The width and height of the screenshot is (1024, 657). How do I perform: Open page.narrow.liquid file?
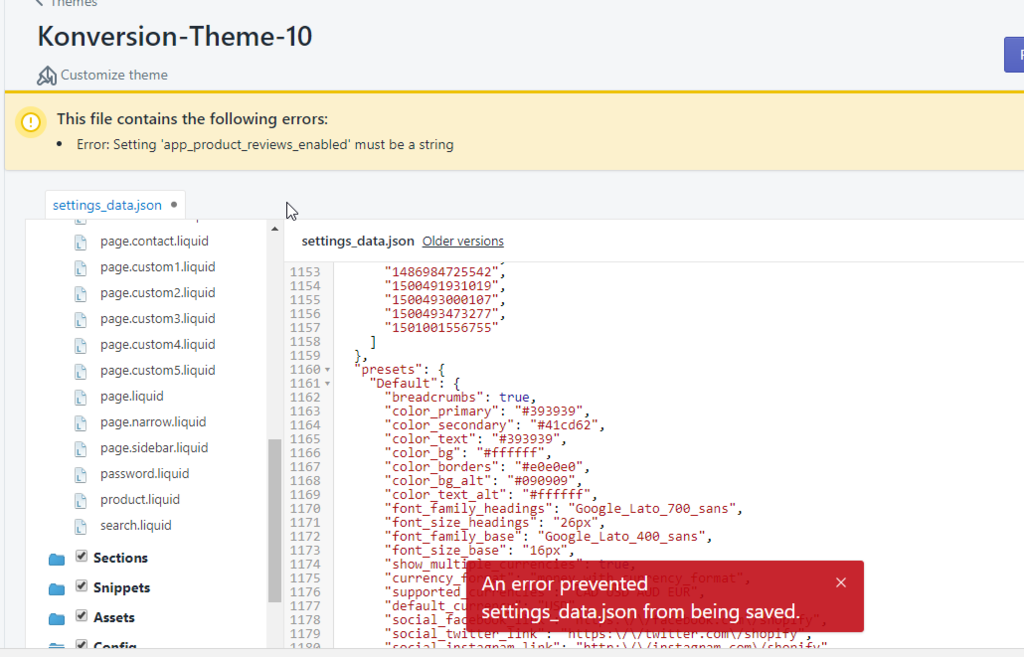(153, 422)
